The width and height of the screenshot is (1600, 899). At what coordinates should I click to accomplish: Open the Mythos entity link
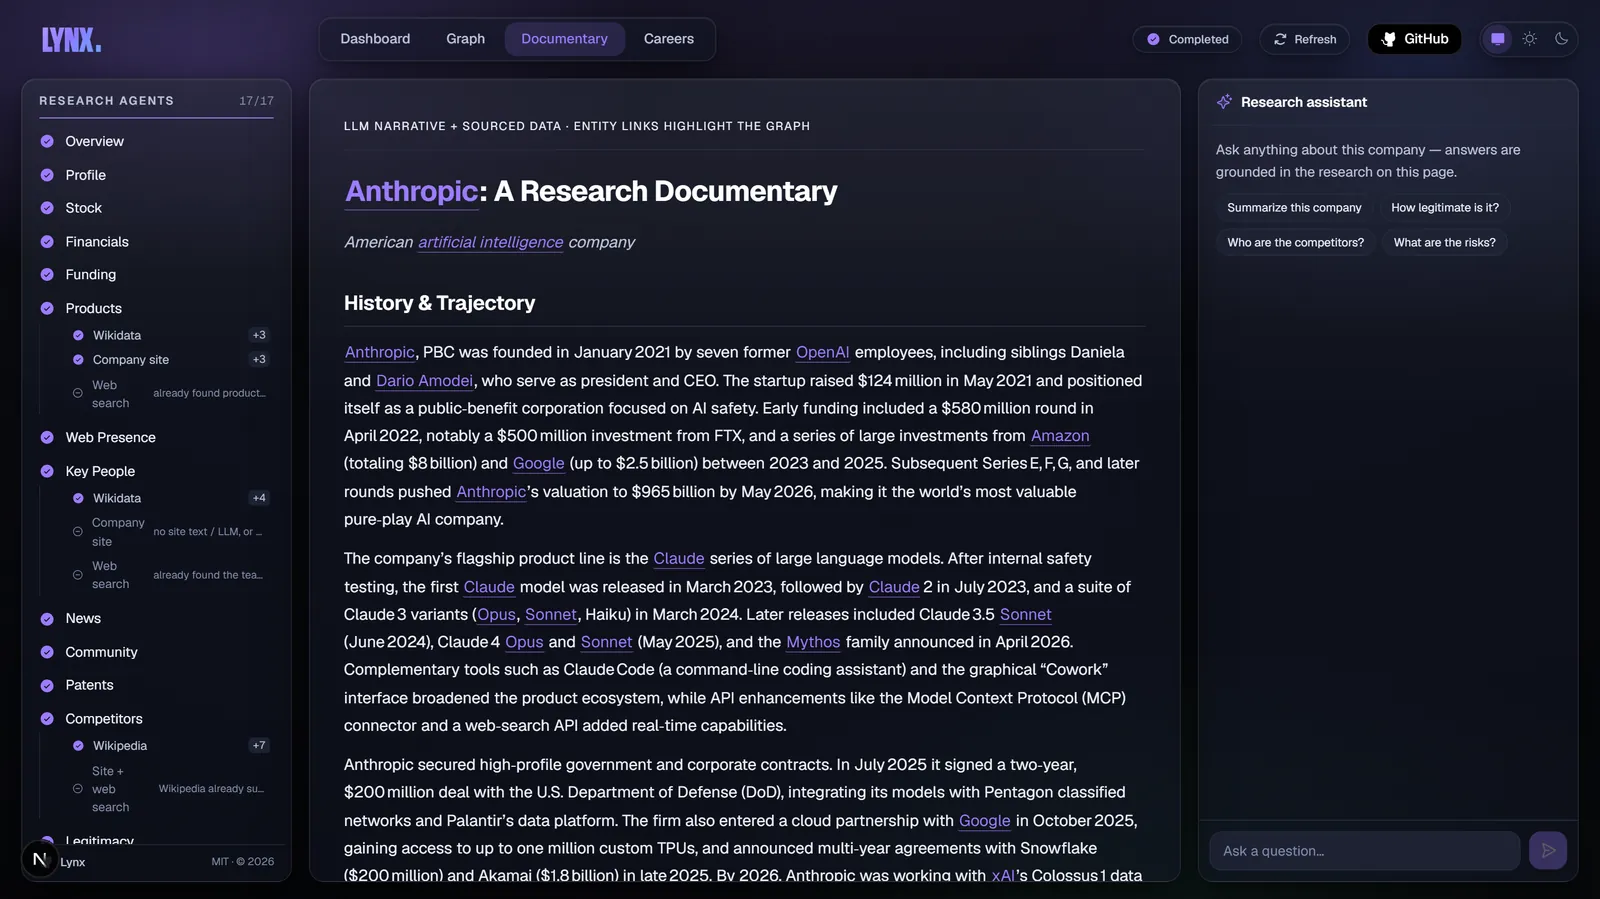coord(813,642)
